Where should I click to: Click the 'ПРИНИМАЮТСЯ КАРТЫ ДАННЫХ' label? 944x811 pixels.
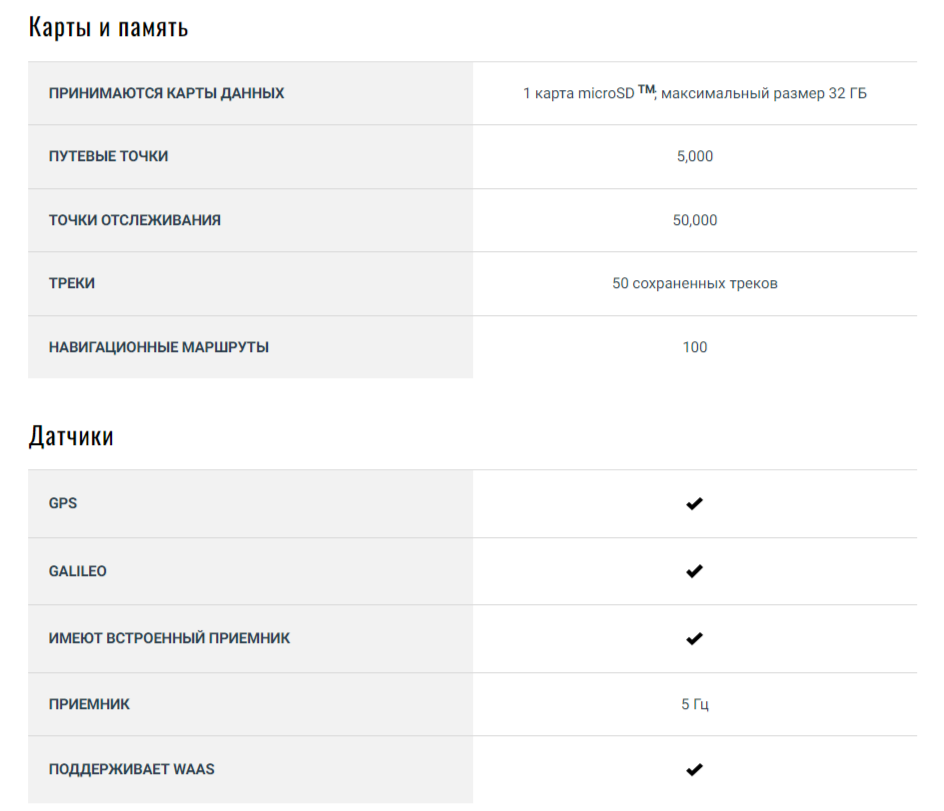(166, 93)
